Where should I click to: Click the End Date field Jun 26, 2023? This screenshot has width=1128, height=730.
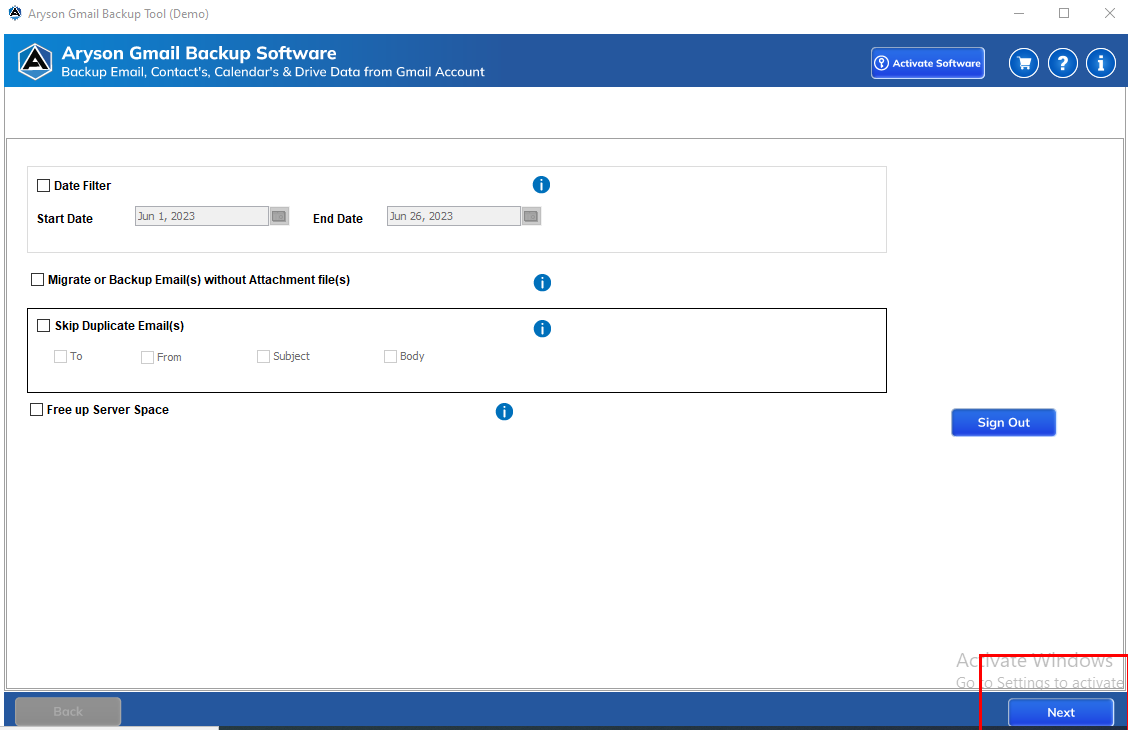[x=453, y=216]
